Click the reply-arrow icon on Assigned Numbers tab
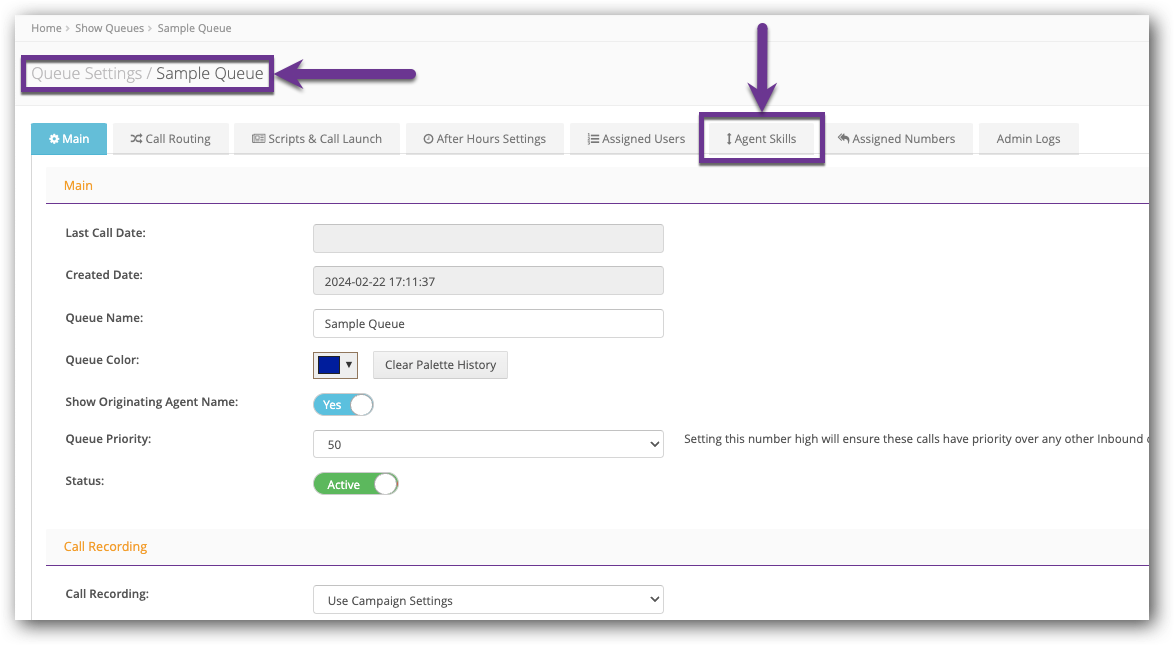Viewport: 1174px width, 645px height. (x=844, y=139)
